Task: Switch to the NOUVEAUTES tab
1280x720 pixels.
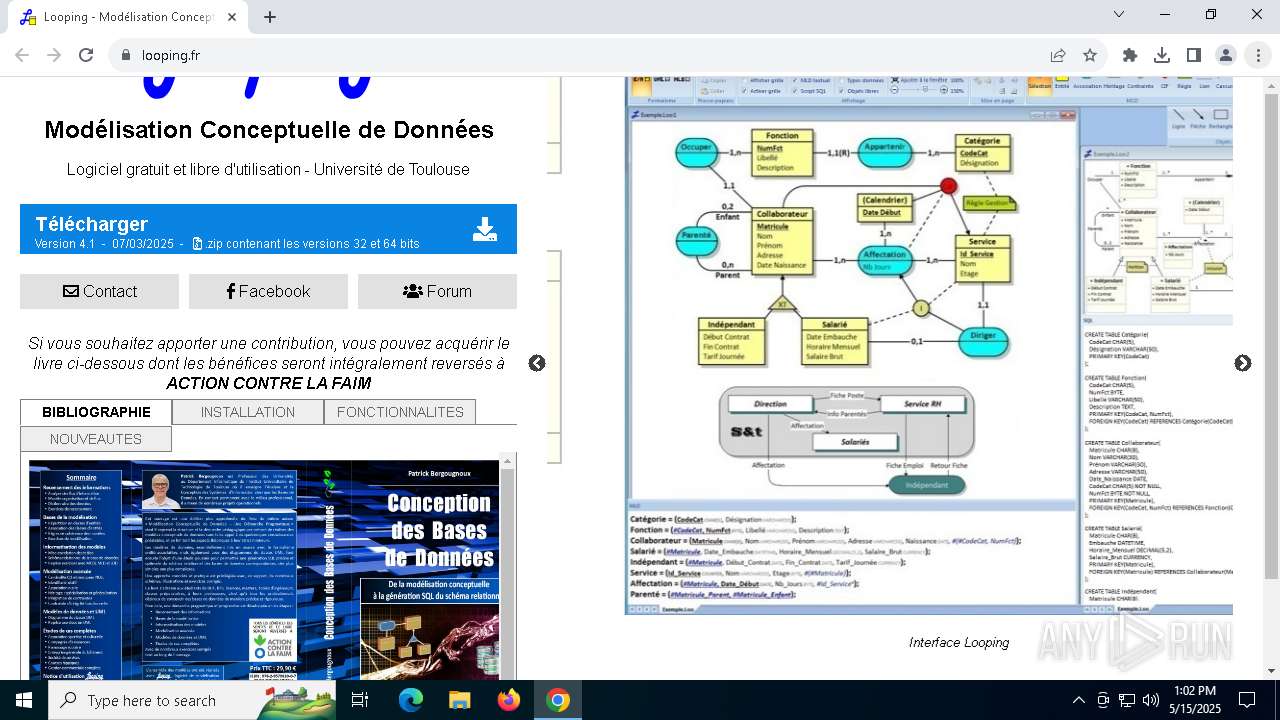Action: pyautogui.click(x=96, y=439)
